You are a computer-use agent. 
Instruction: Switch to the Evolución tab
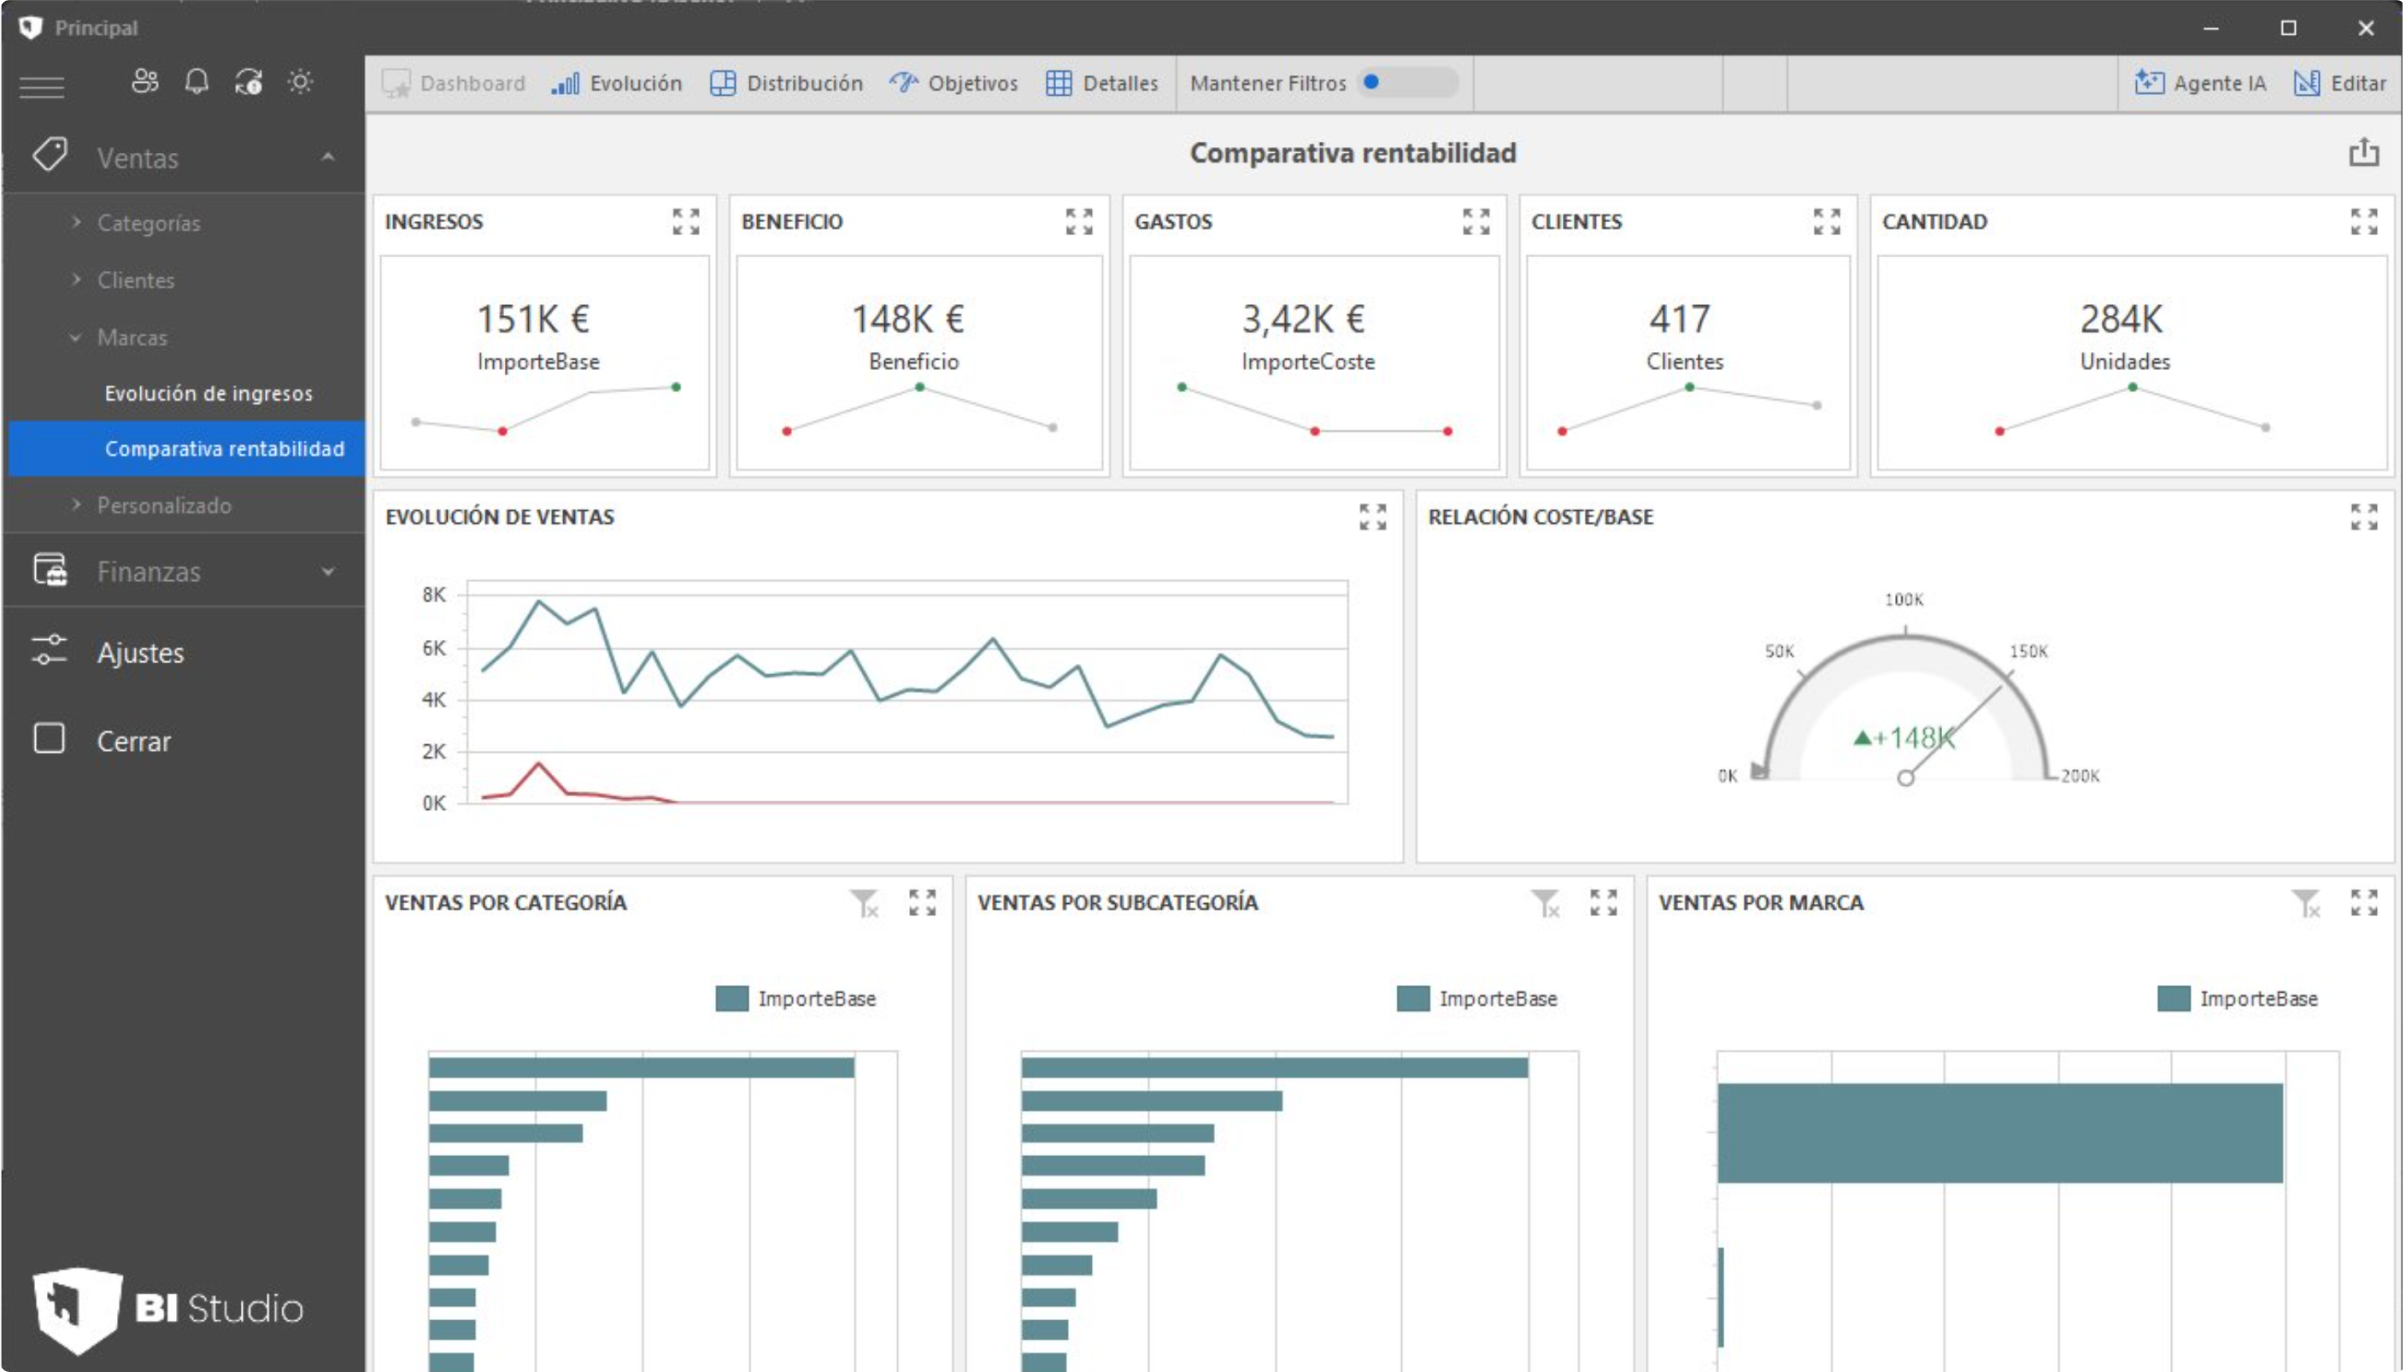coord(617,84)
